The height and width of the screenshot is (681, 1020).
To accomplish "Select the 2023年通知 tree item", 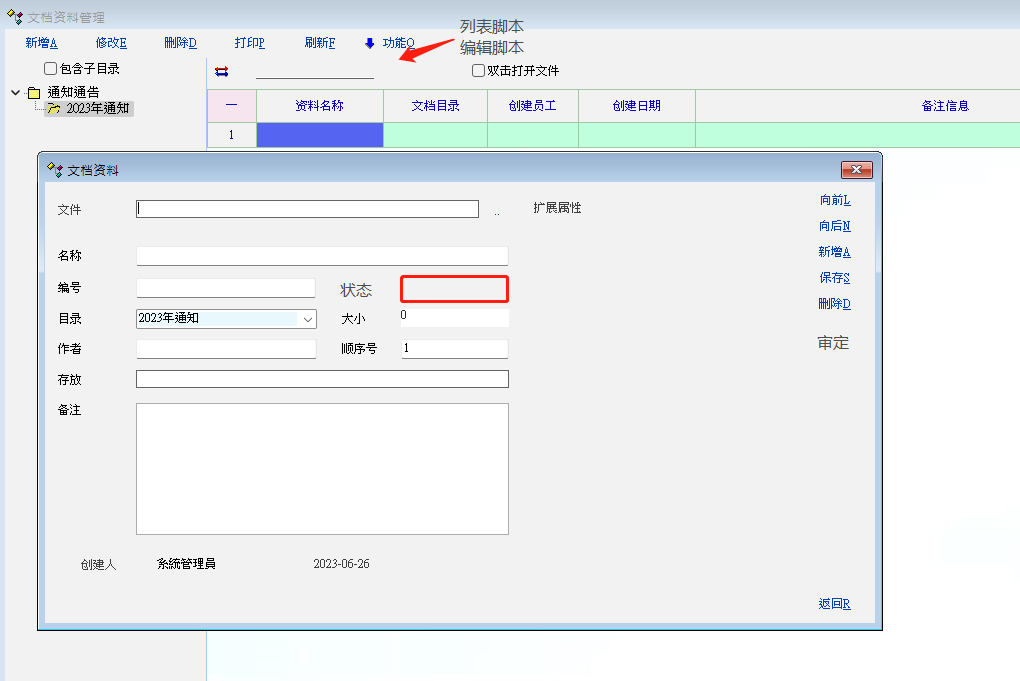I will 97,108.
